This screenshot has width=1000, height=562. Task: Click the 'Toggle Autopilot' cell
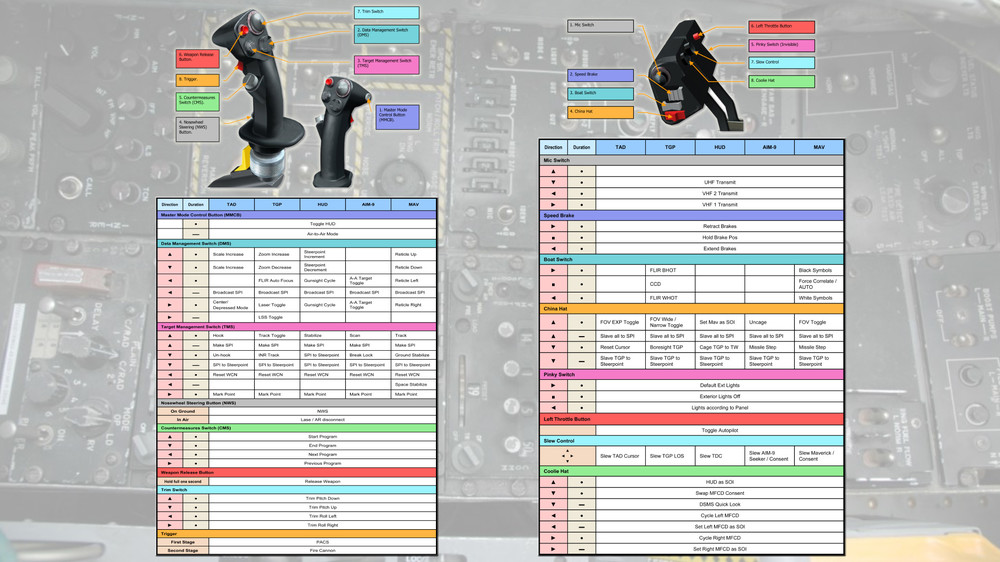[719, 431]
